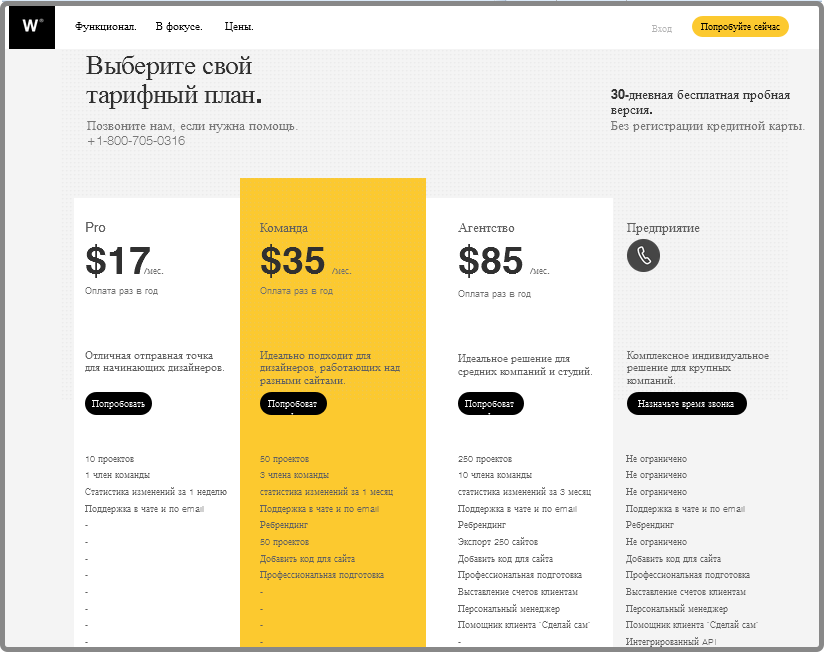This screenshot has height=652, width=824.
Task: Select the Команда plan $35 price
Action: [x=293, y=261]
